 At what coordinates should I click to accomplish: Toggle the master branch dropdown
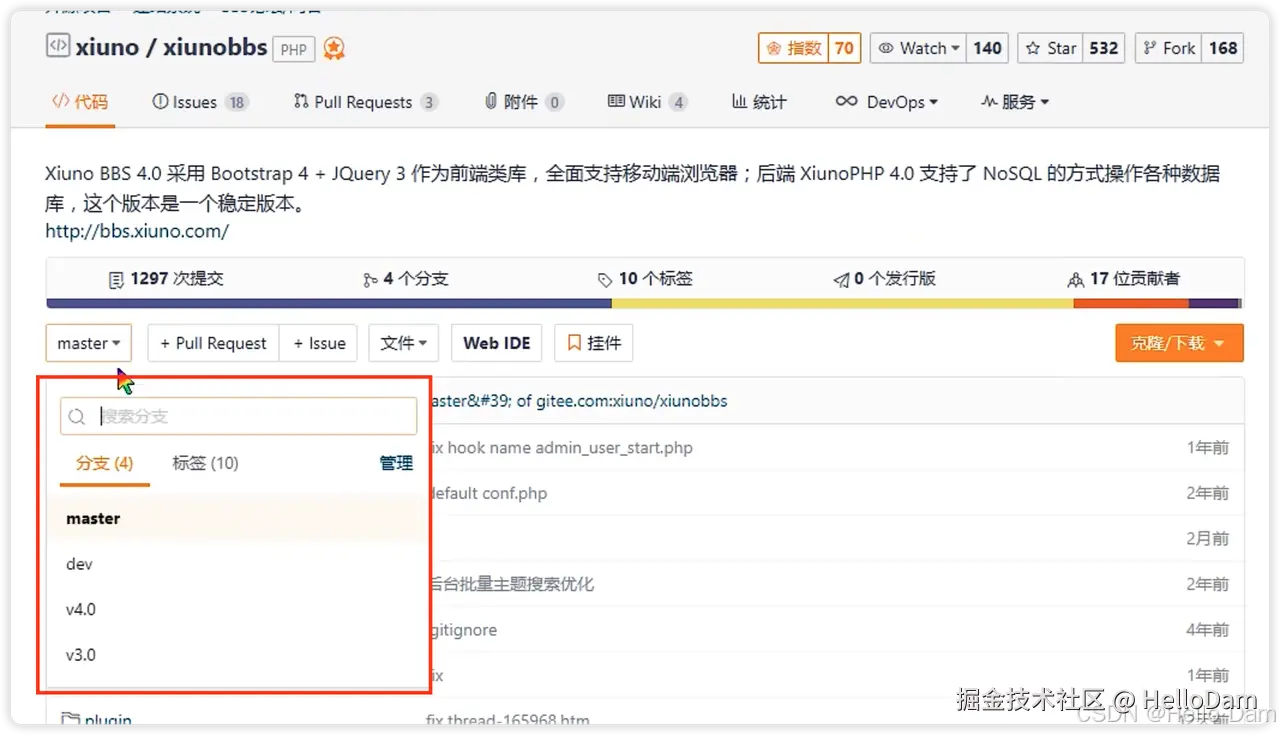click(x=89, y=343)
